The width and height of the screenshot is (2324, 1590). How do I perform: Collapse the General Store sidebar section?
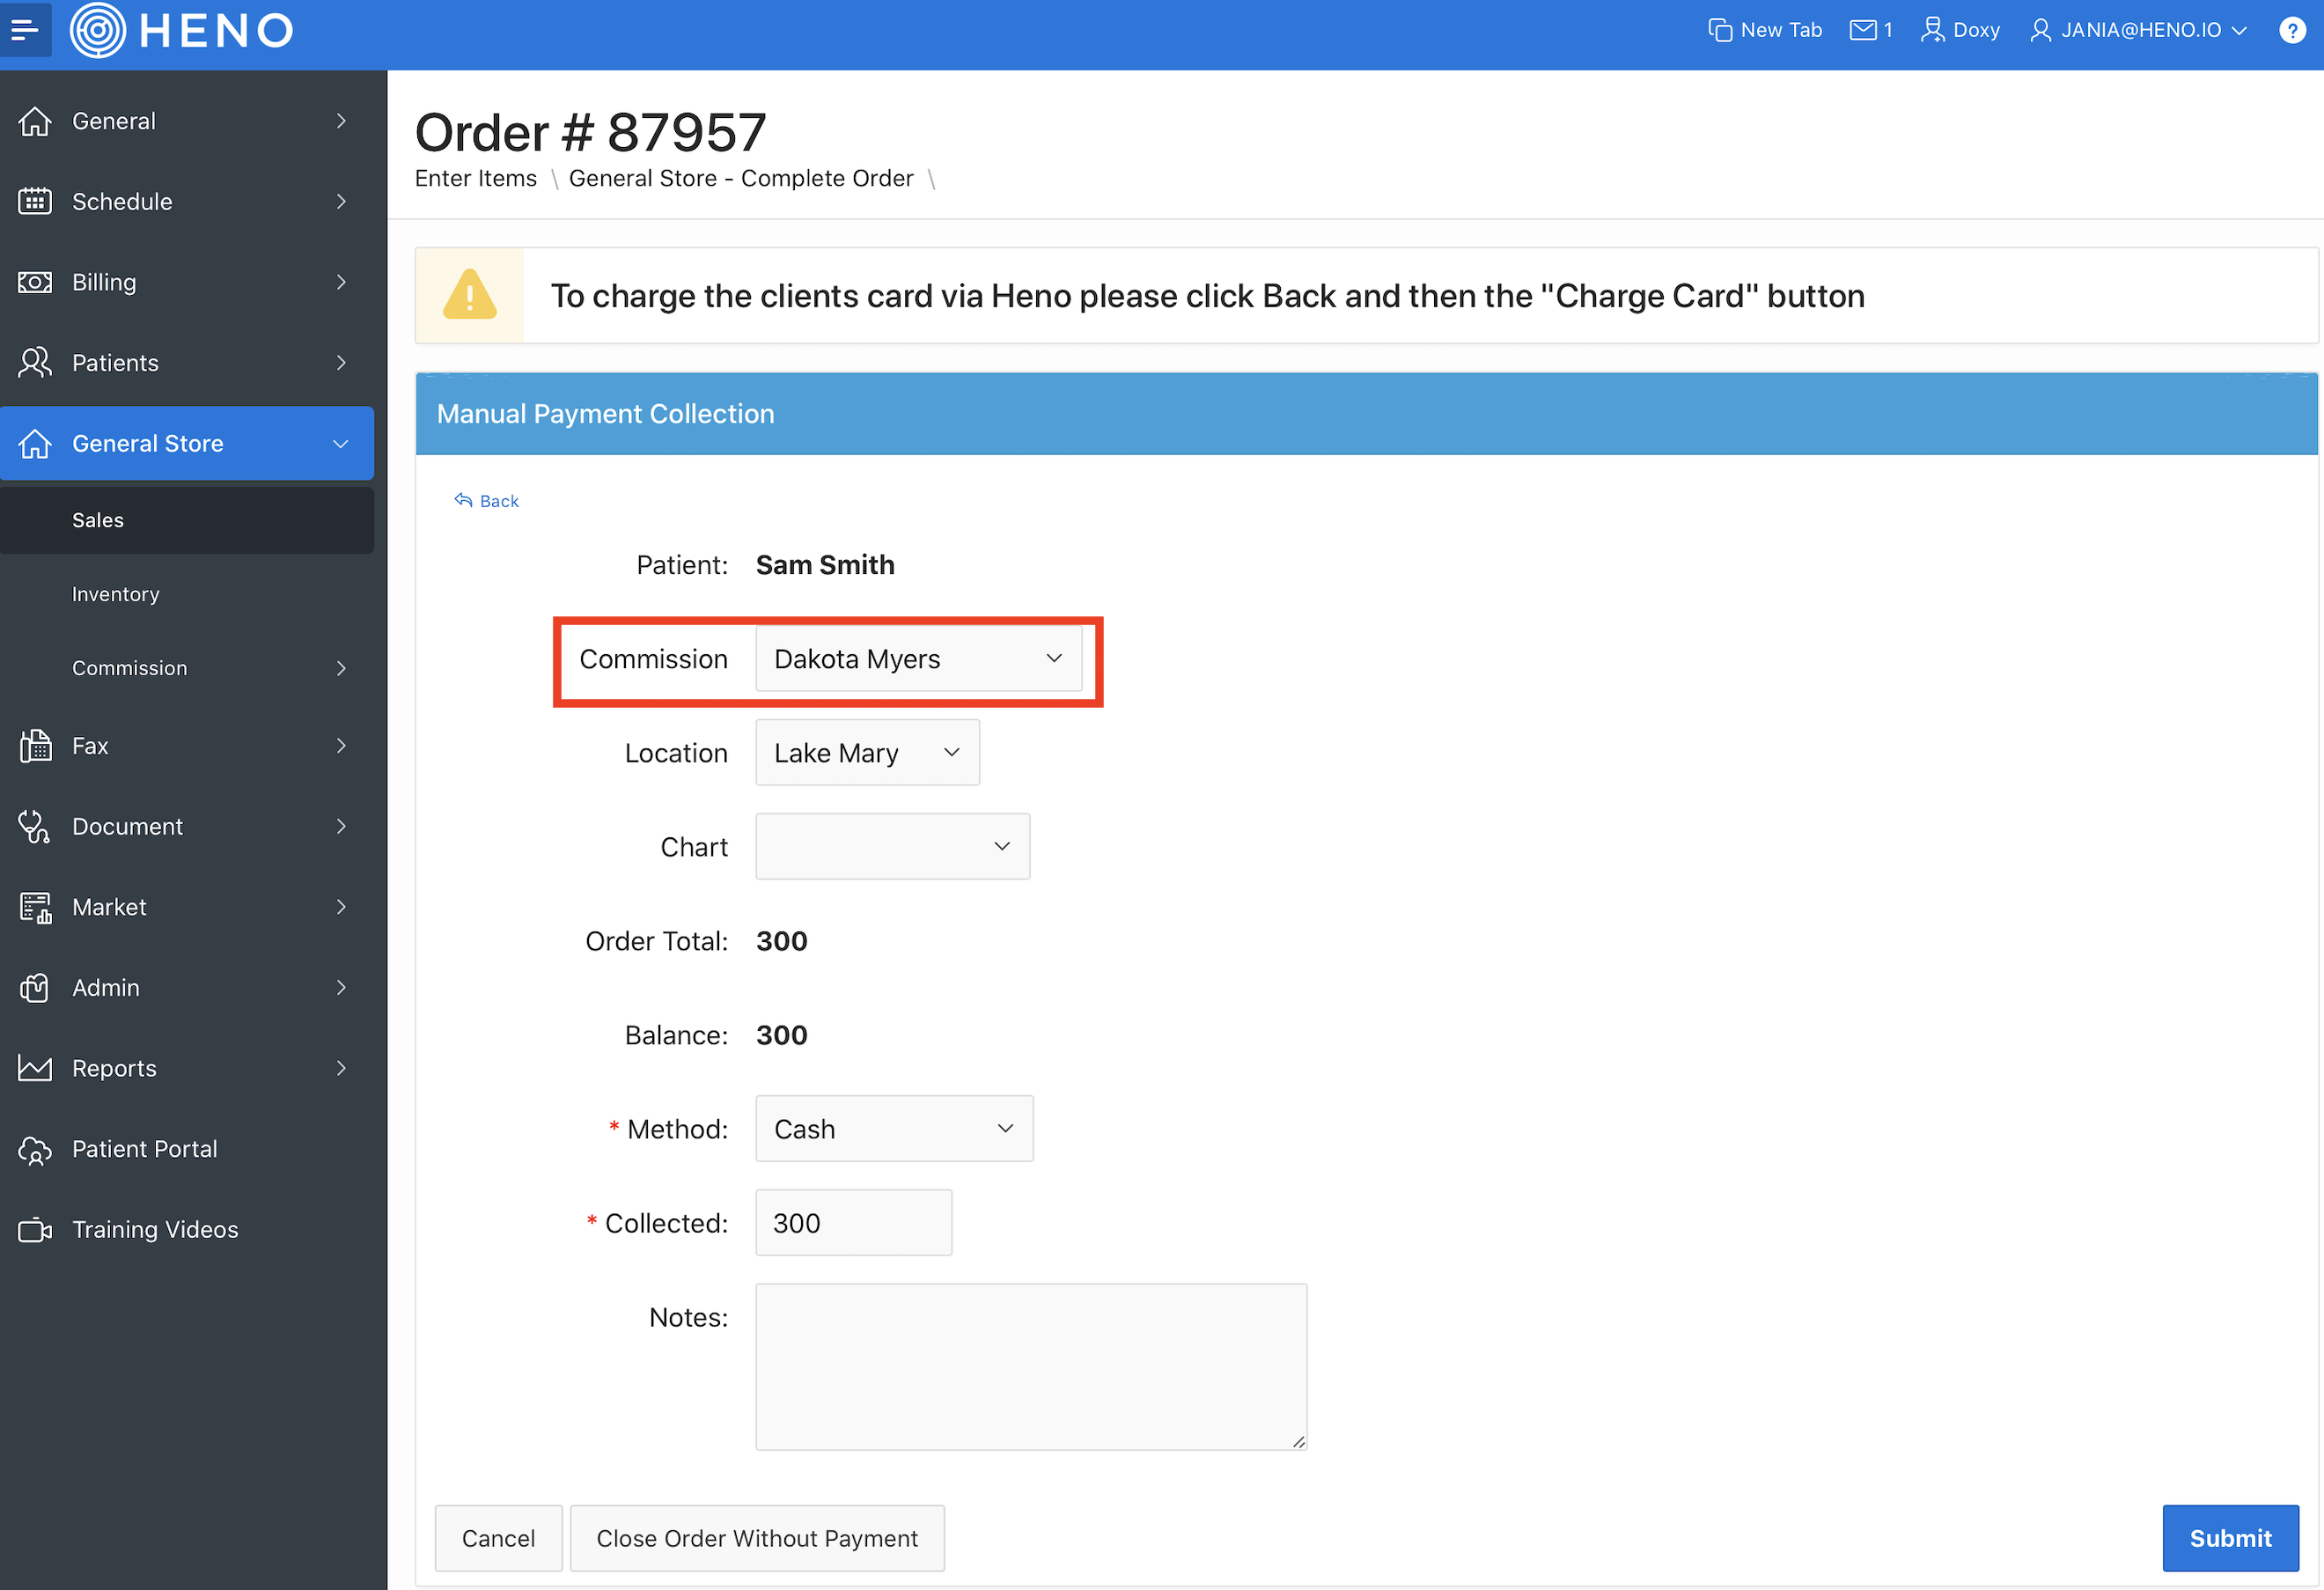pyautogui.click(x=340, y=443)
